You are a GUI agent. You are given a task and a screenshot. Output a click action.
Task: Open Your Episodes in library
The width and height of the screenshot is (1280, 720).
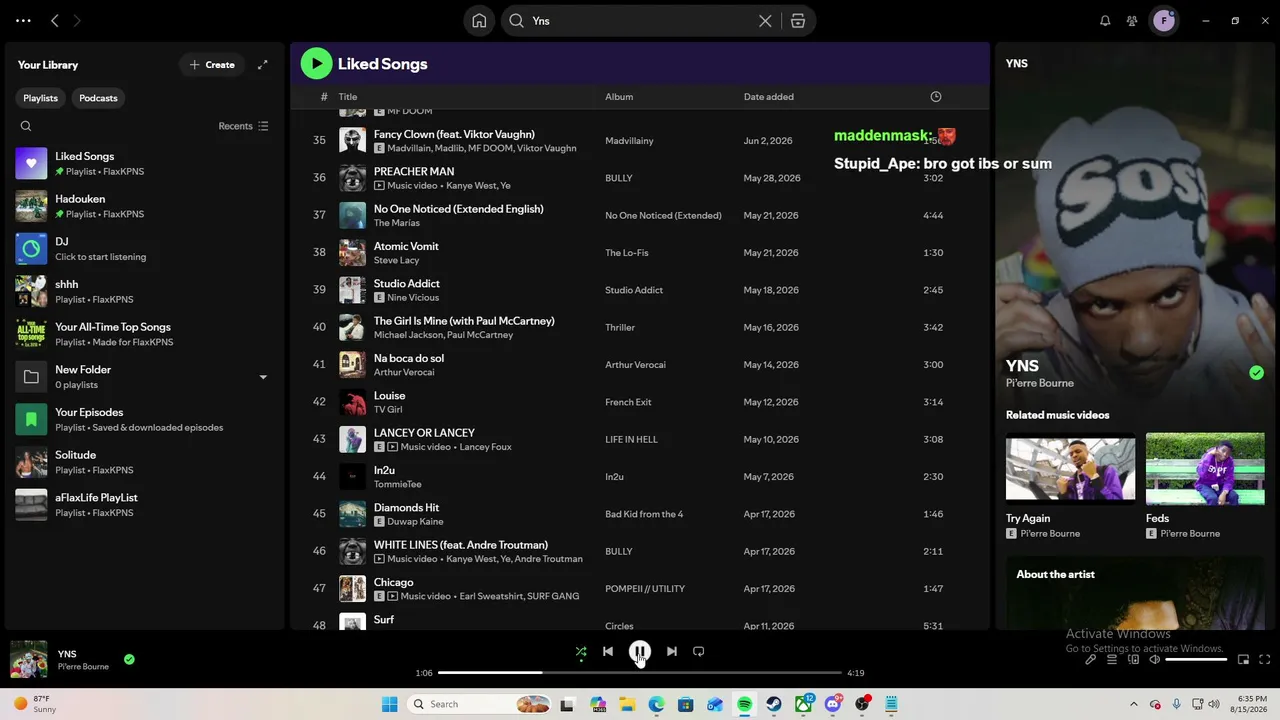coord(145,419)
